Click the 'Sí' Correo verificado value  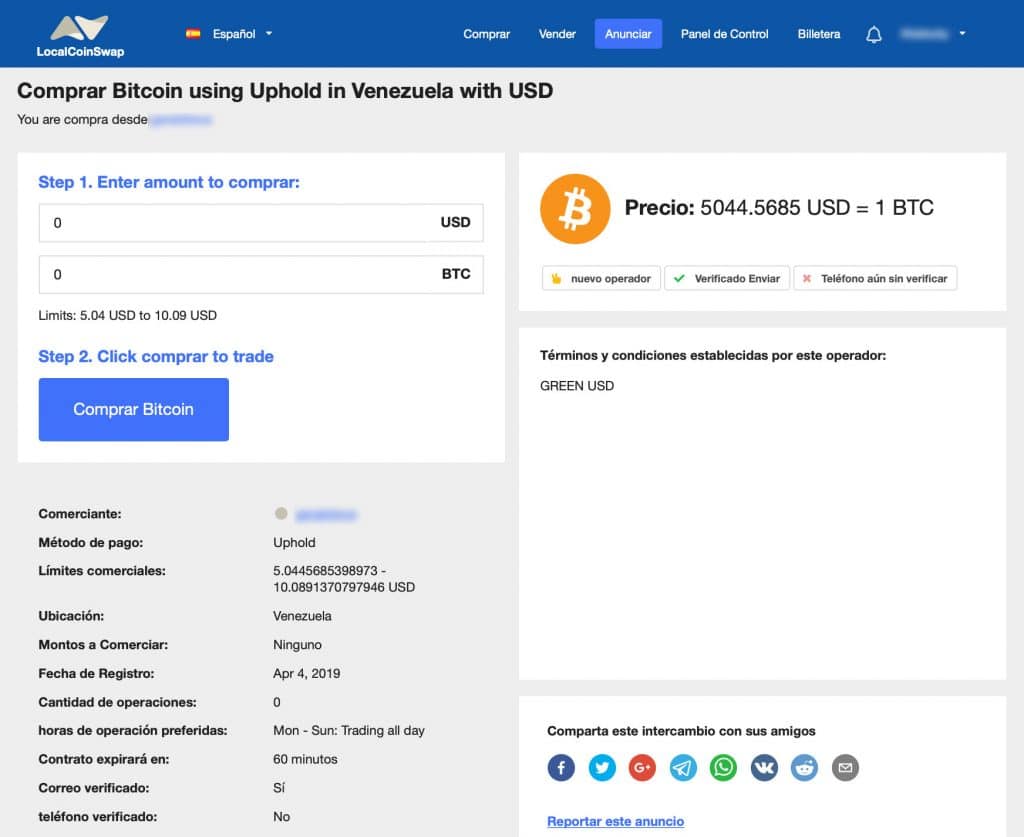(279, 788)
